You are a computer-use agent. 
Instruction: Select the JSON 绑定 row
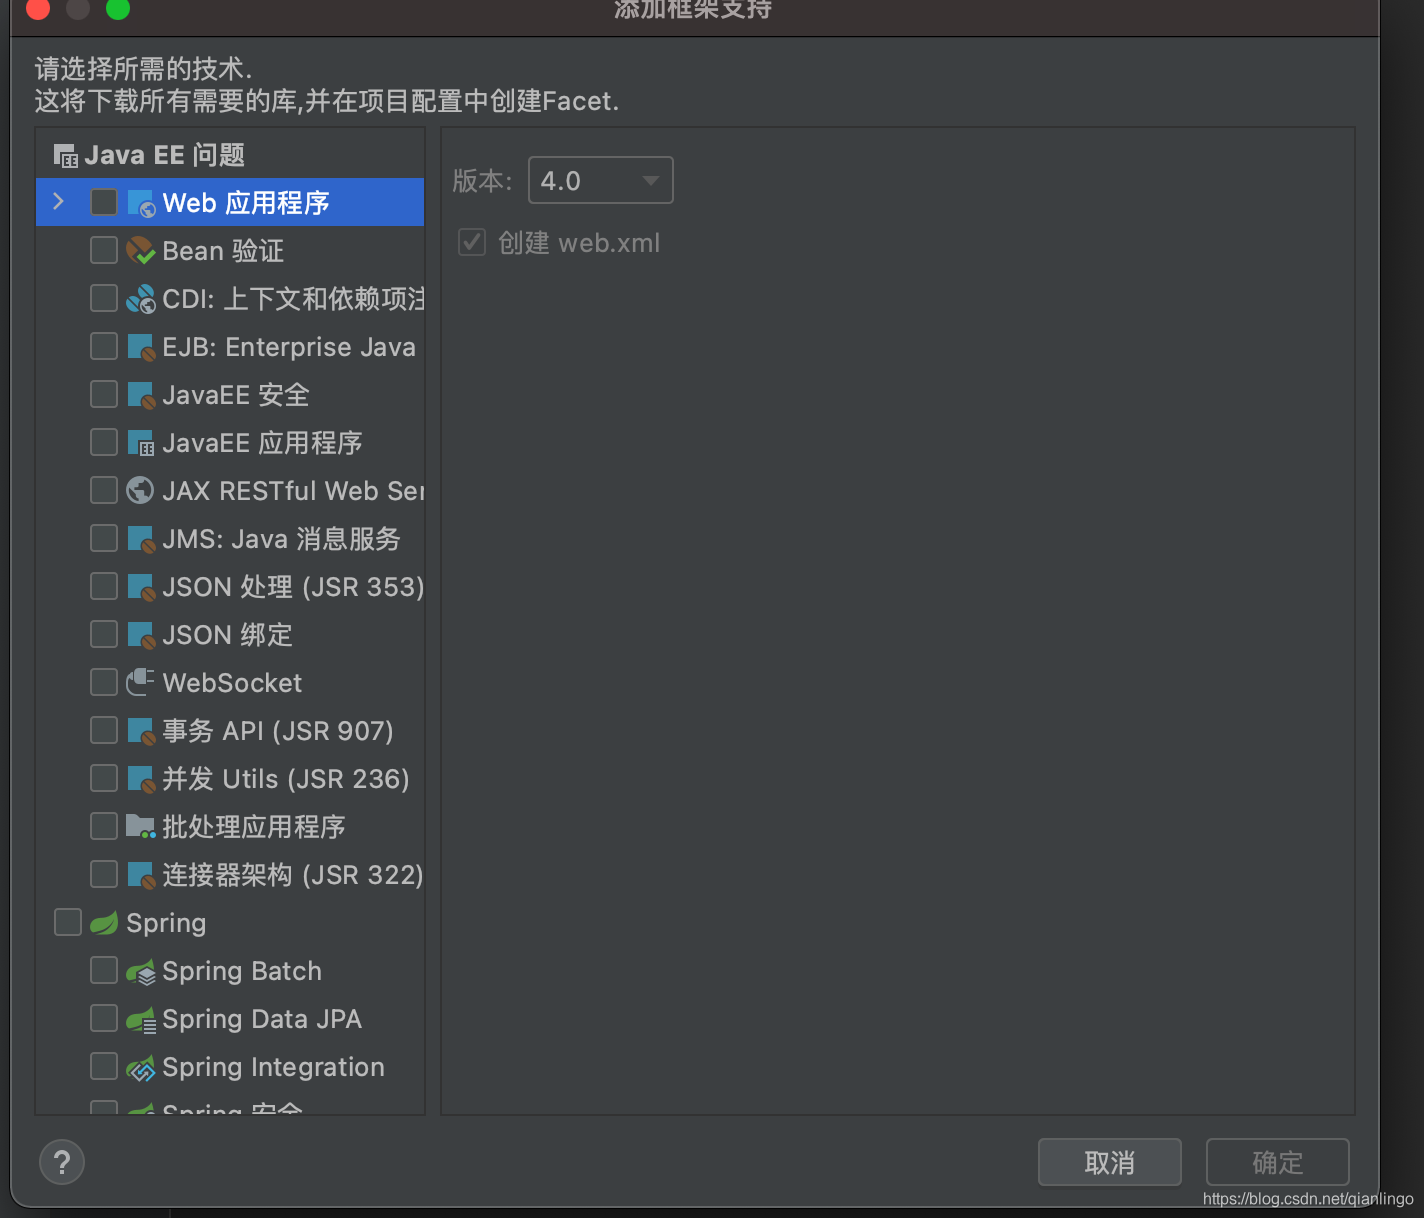coord(230,635)
